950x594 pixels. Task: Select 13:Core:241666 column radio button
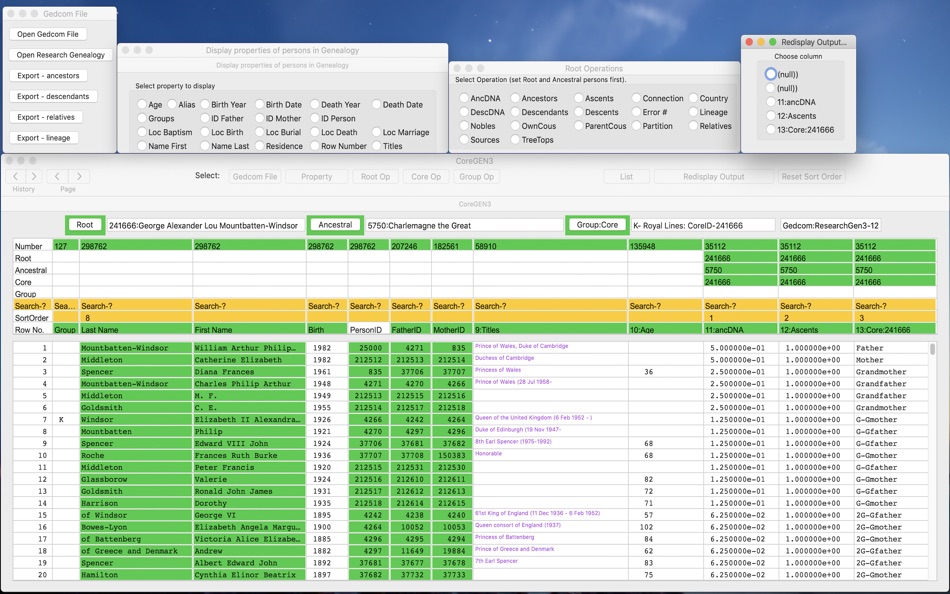[x=770, y=130]
